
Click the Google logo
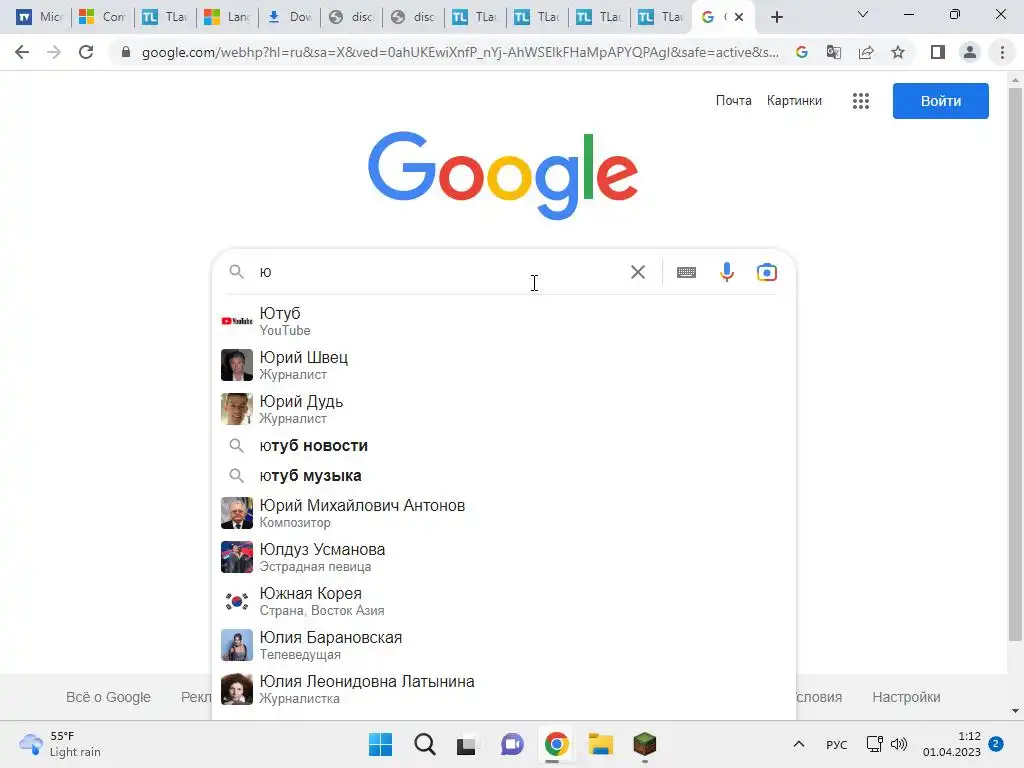pos(503,175)
